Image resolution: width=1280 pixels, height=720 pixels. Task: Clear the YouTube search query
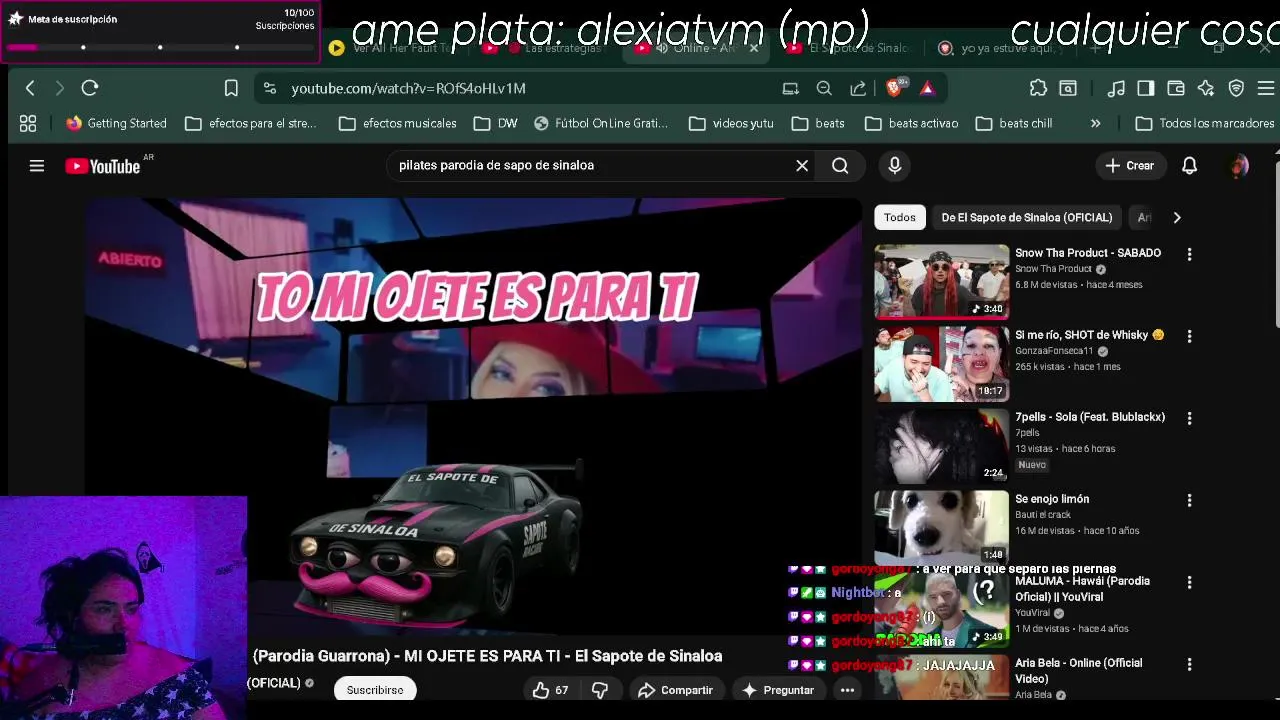802,165
